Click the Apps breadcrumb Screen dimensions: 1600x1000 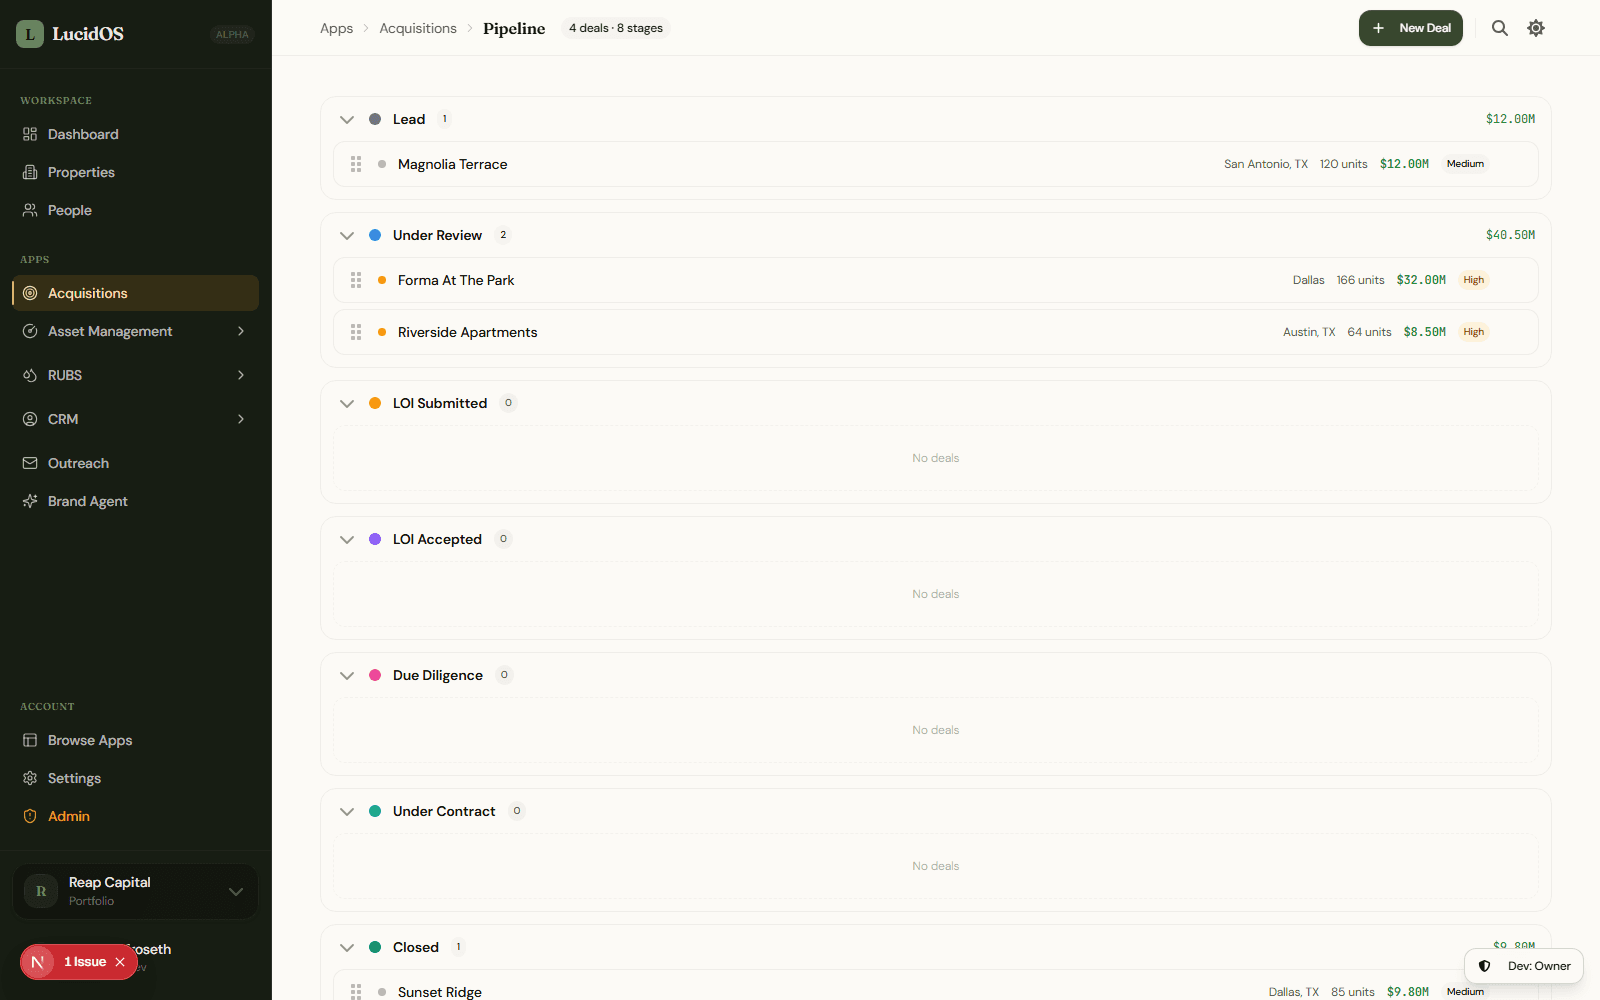coord(336,28)
